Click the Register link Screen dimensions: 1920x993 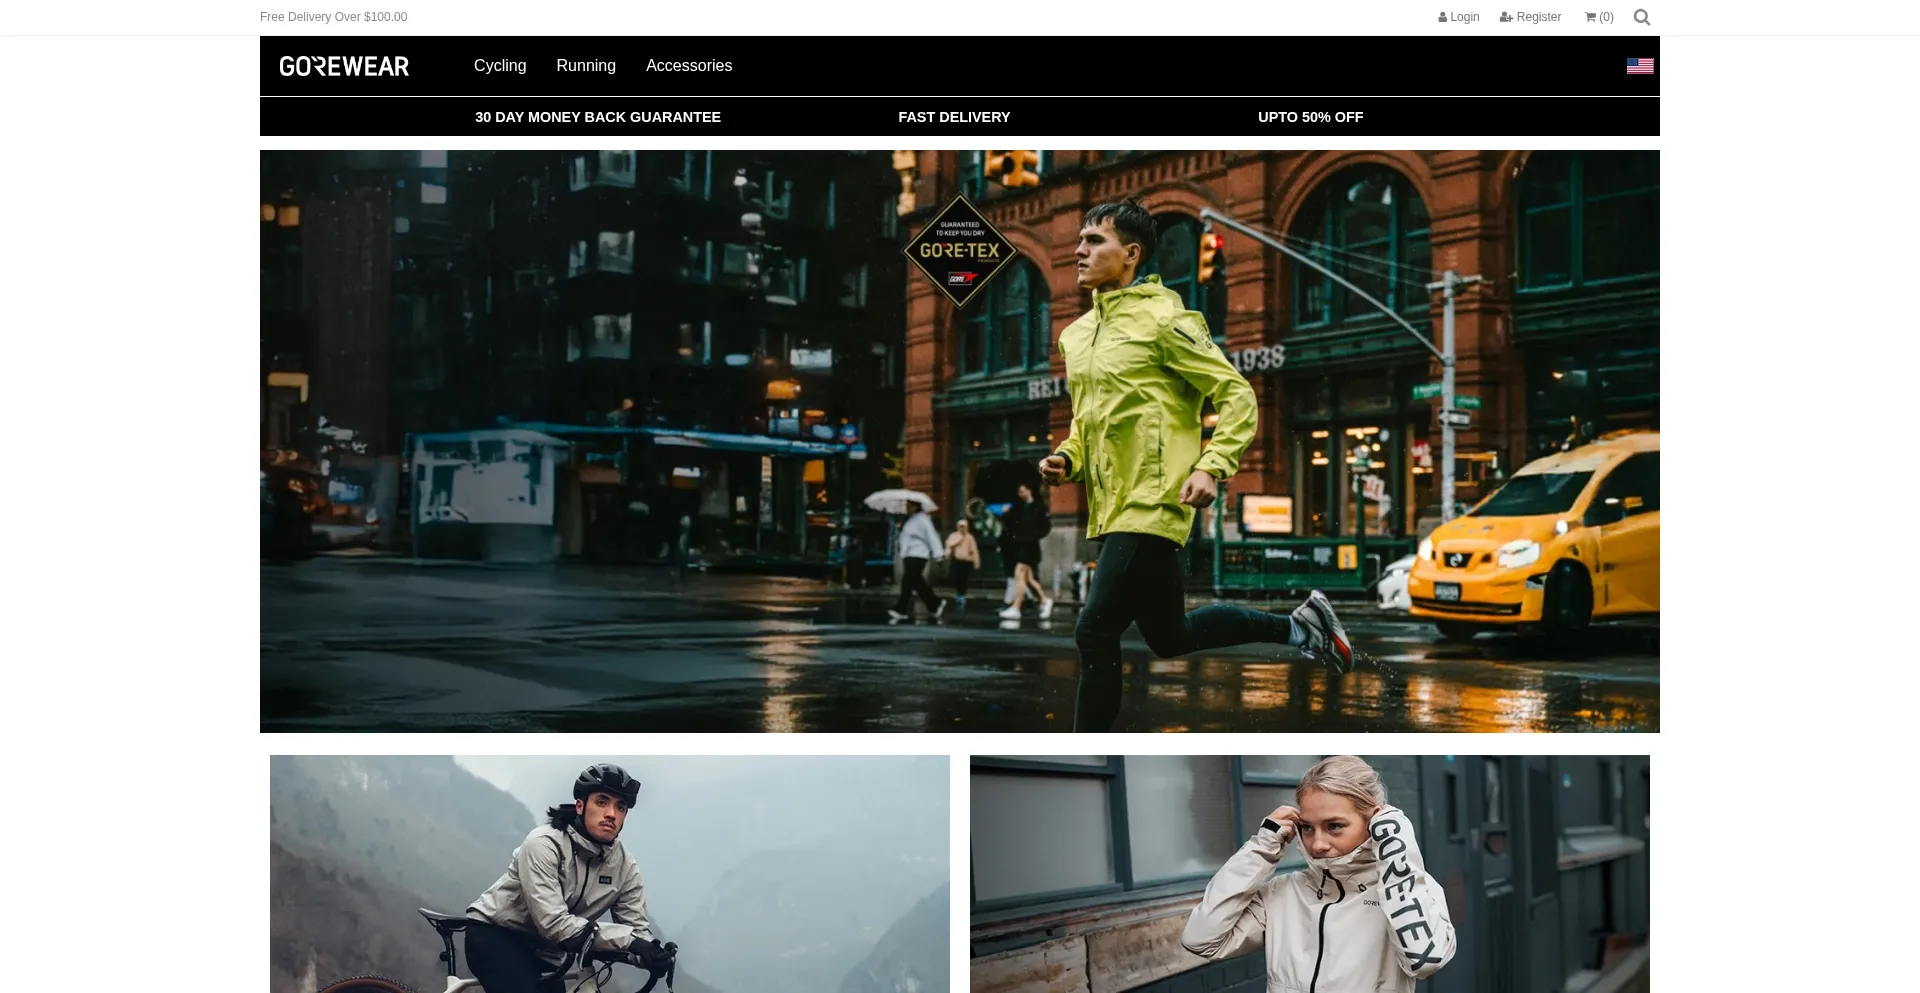(x=1530, y=17)
